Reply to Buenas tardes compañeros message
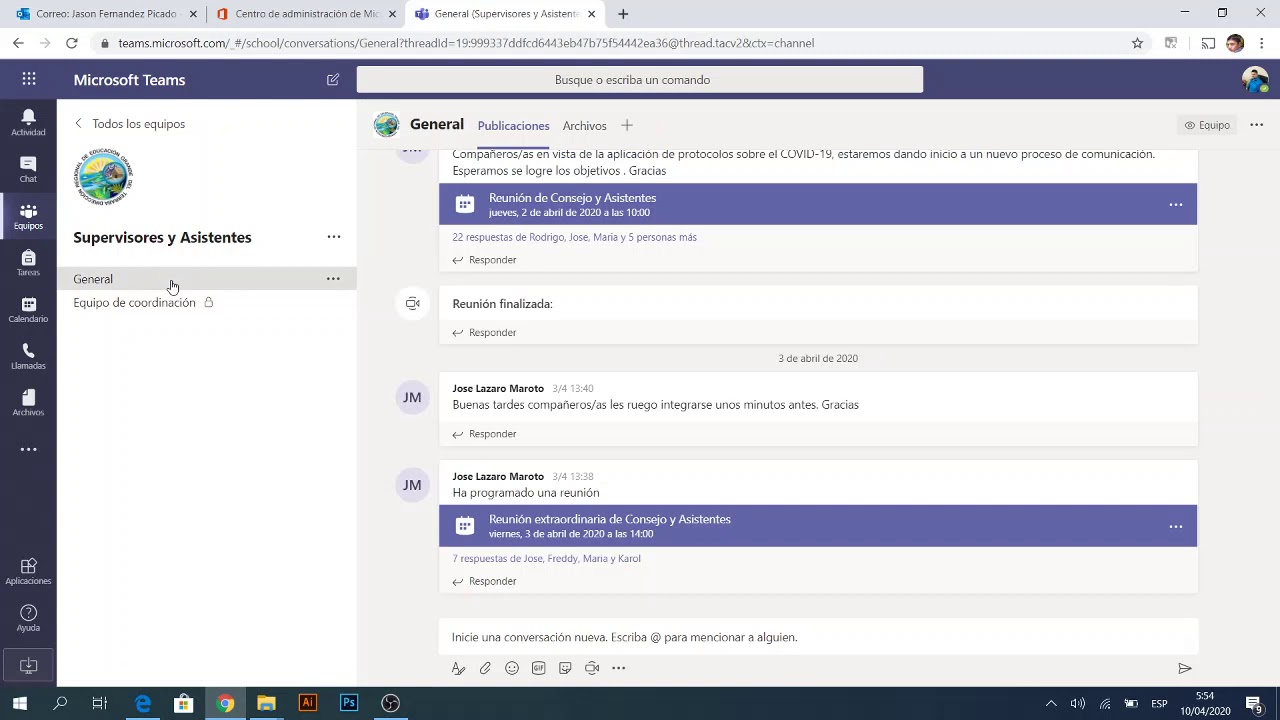Viewport: 1280px width, 720px height. point(484,434)
